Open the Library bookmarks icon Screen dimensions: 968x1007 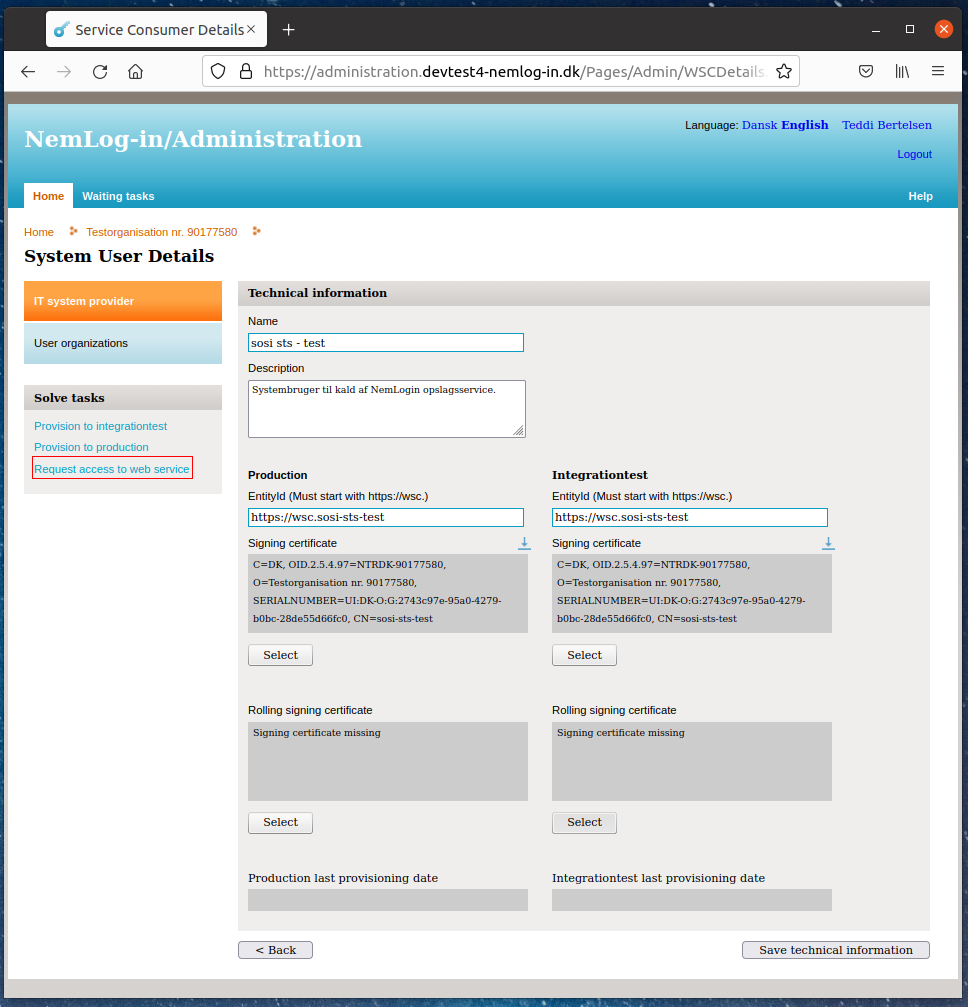(902, 72)
